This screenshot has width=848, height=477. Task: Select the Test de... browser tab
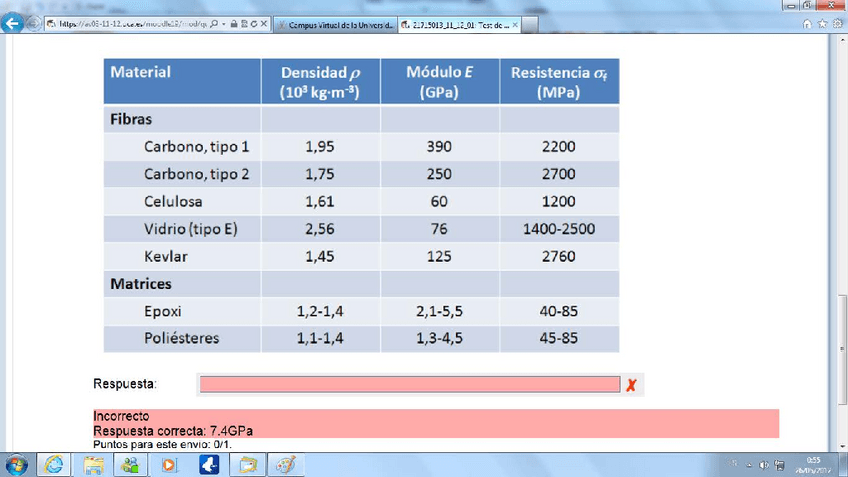pyautogui.click(x=455, y=24)
